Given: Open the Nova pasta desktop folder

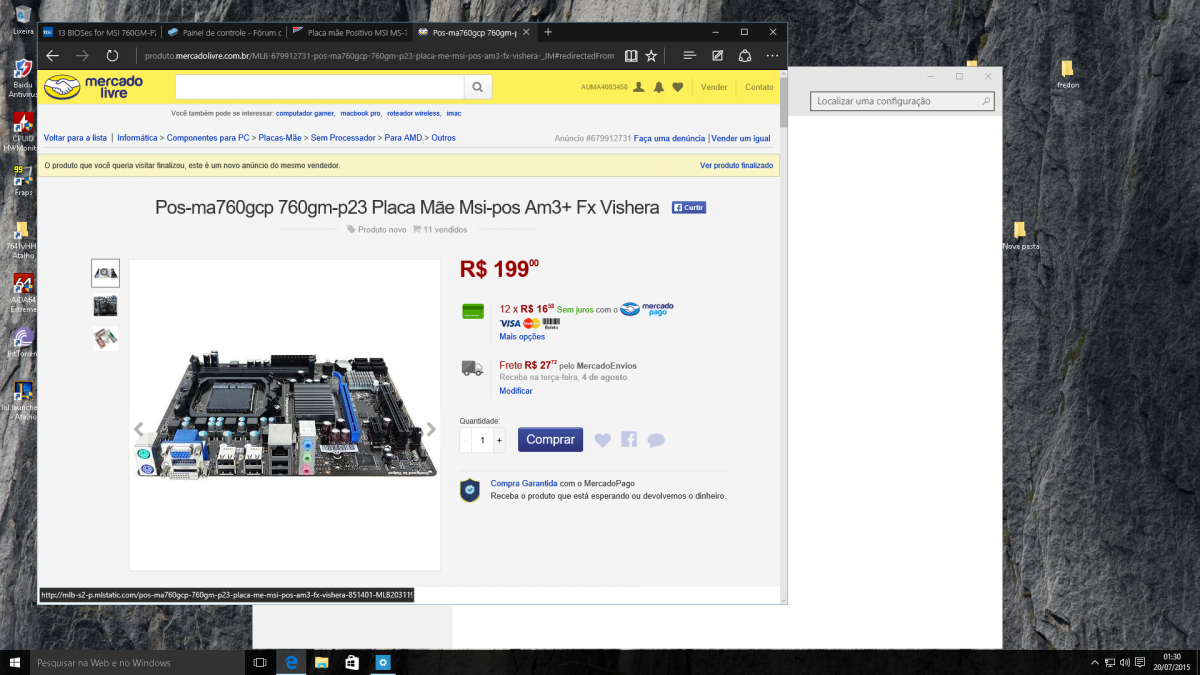Looking at the screenshot, I should pos(1020,236).
